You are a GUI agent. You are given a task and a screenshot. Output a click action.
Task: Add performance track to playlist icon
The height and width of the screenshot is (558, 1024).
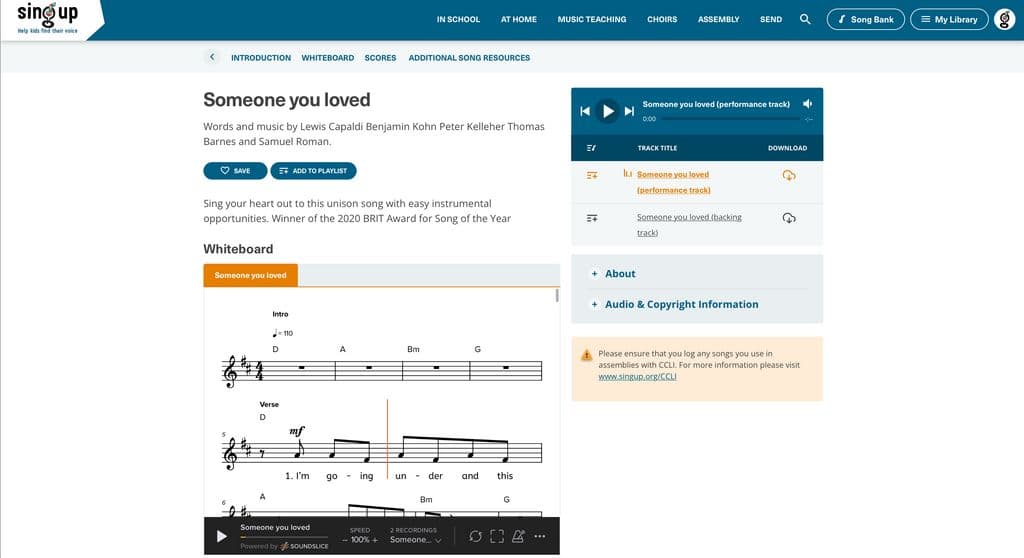pos(592,175)
